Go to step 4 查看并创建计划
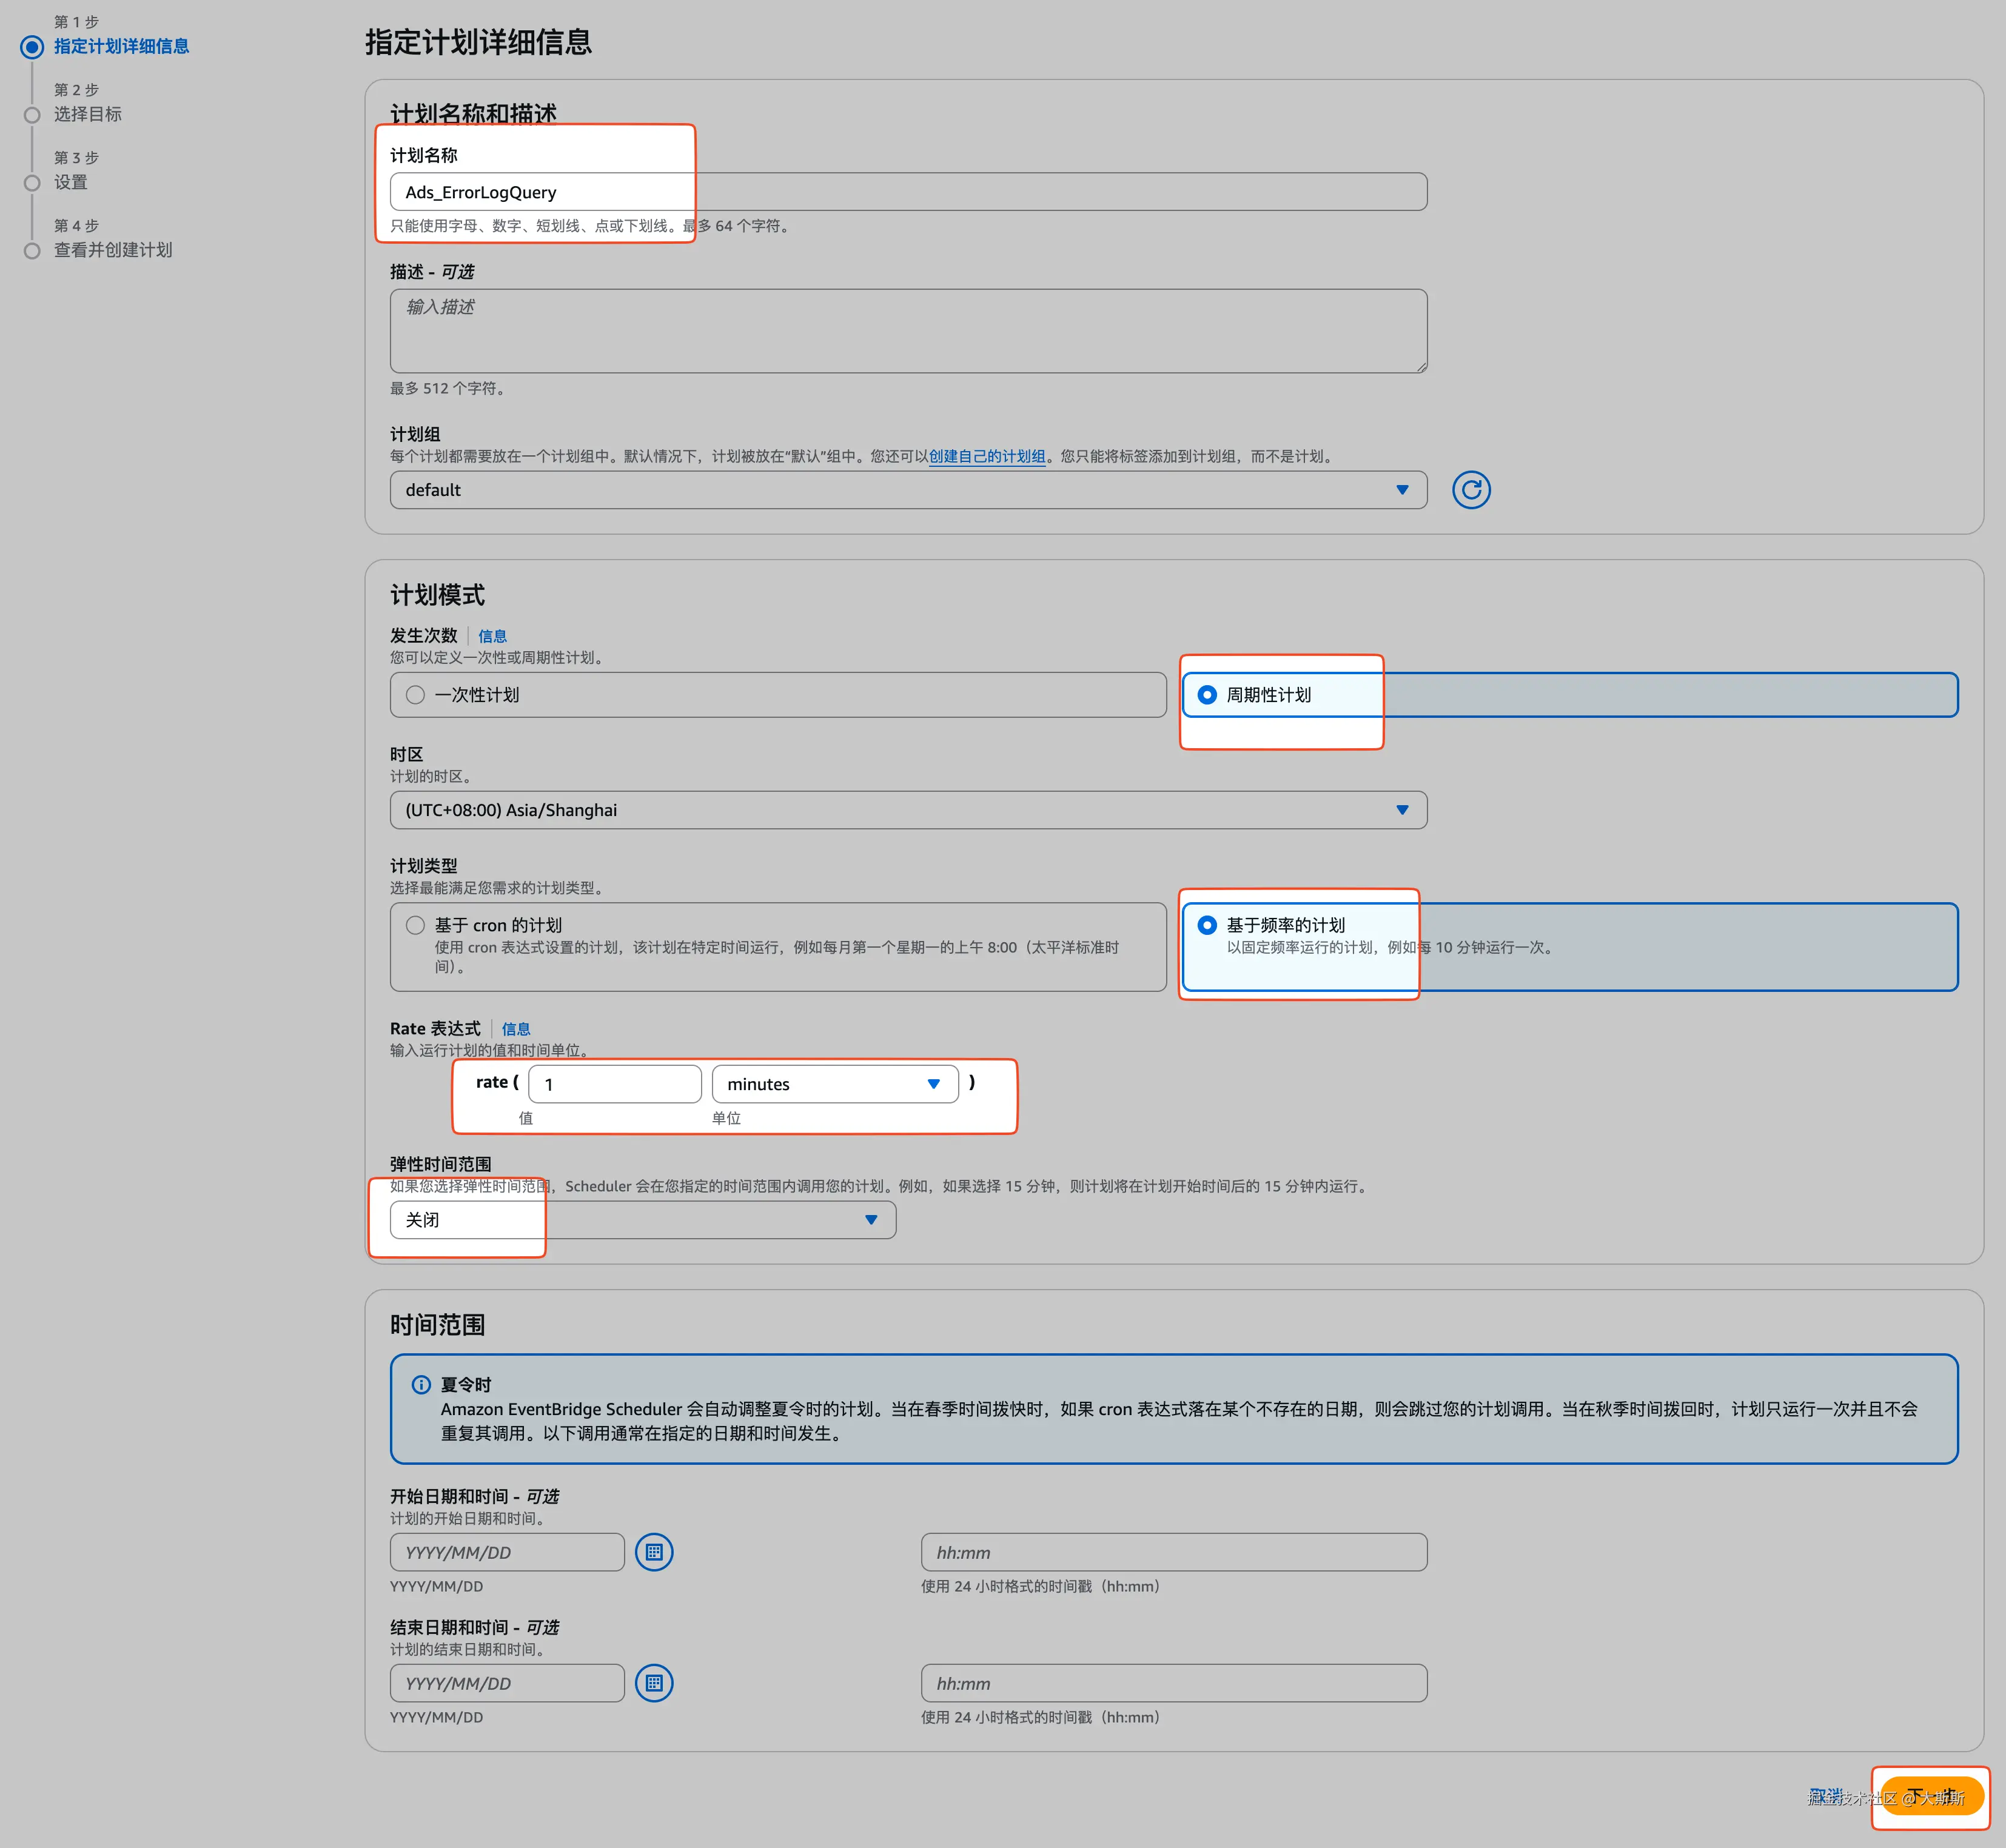Screen dimensions: 2006x1848 click(x=112, y=250)
